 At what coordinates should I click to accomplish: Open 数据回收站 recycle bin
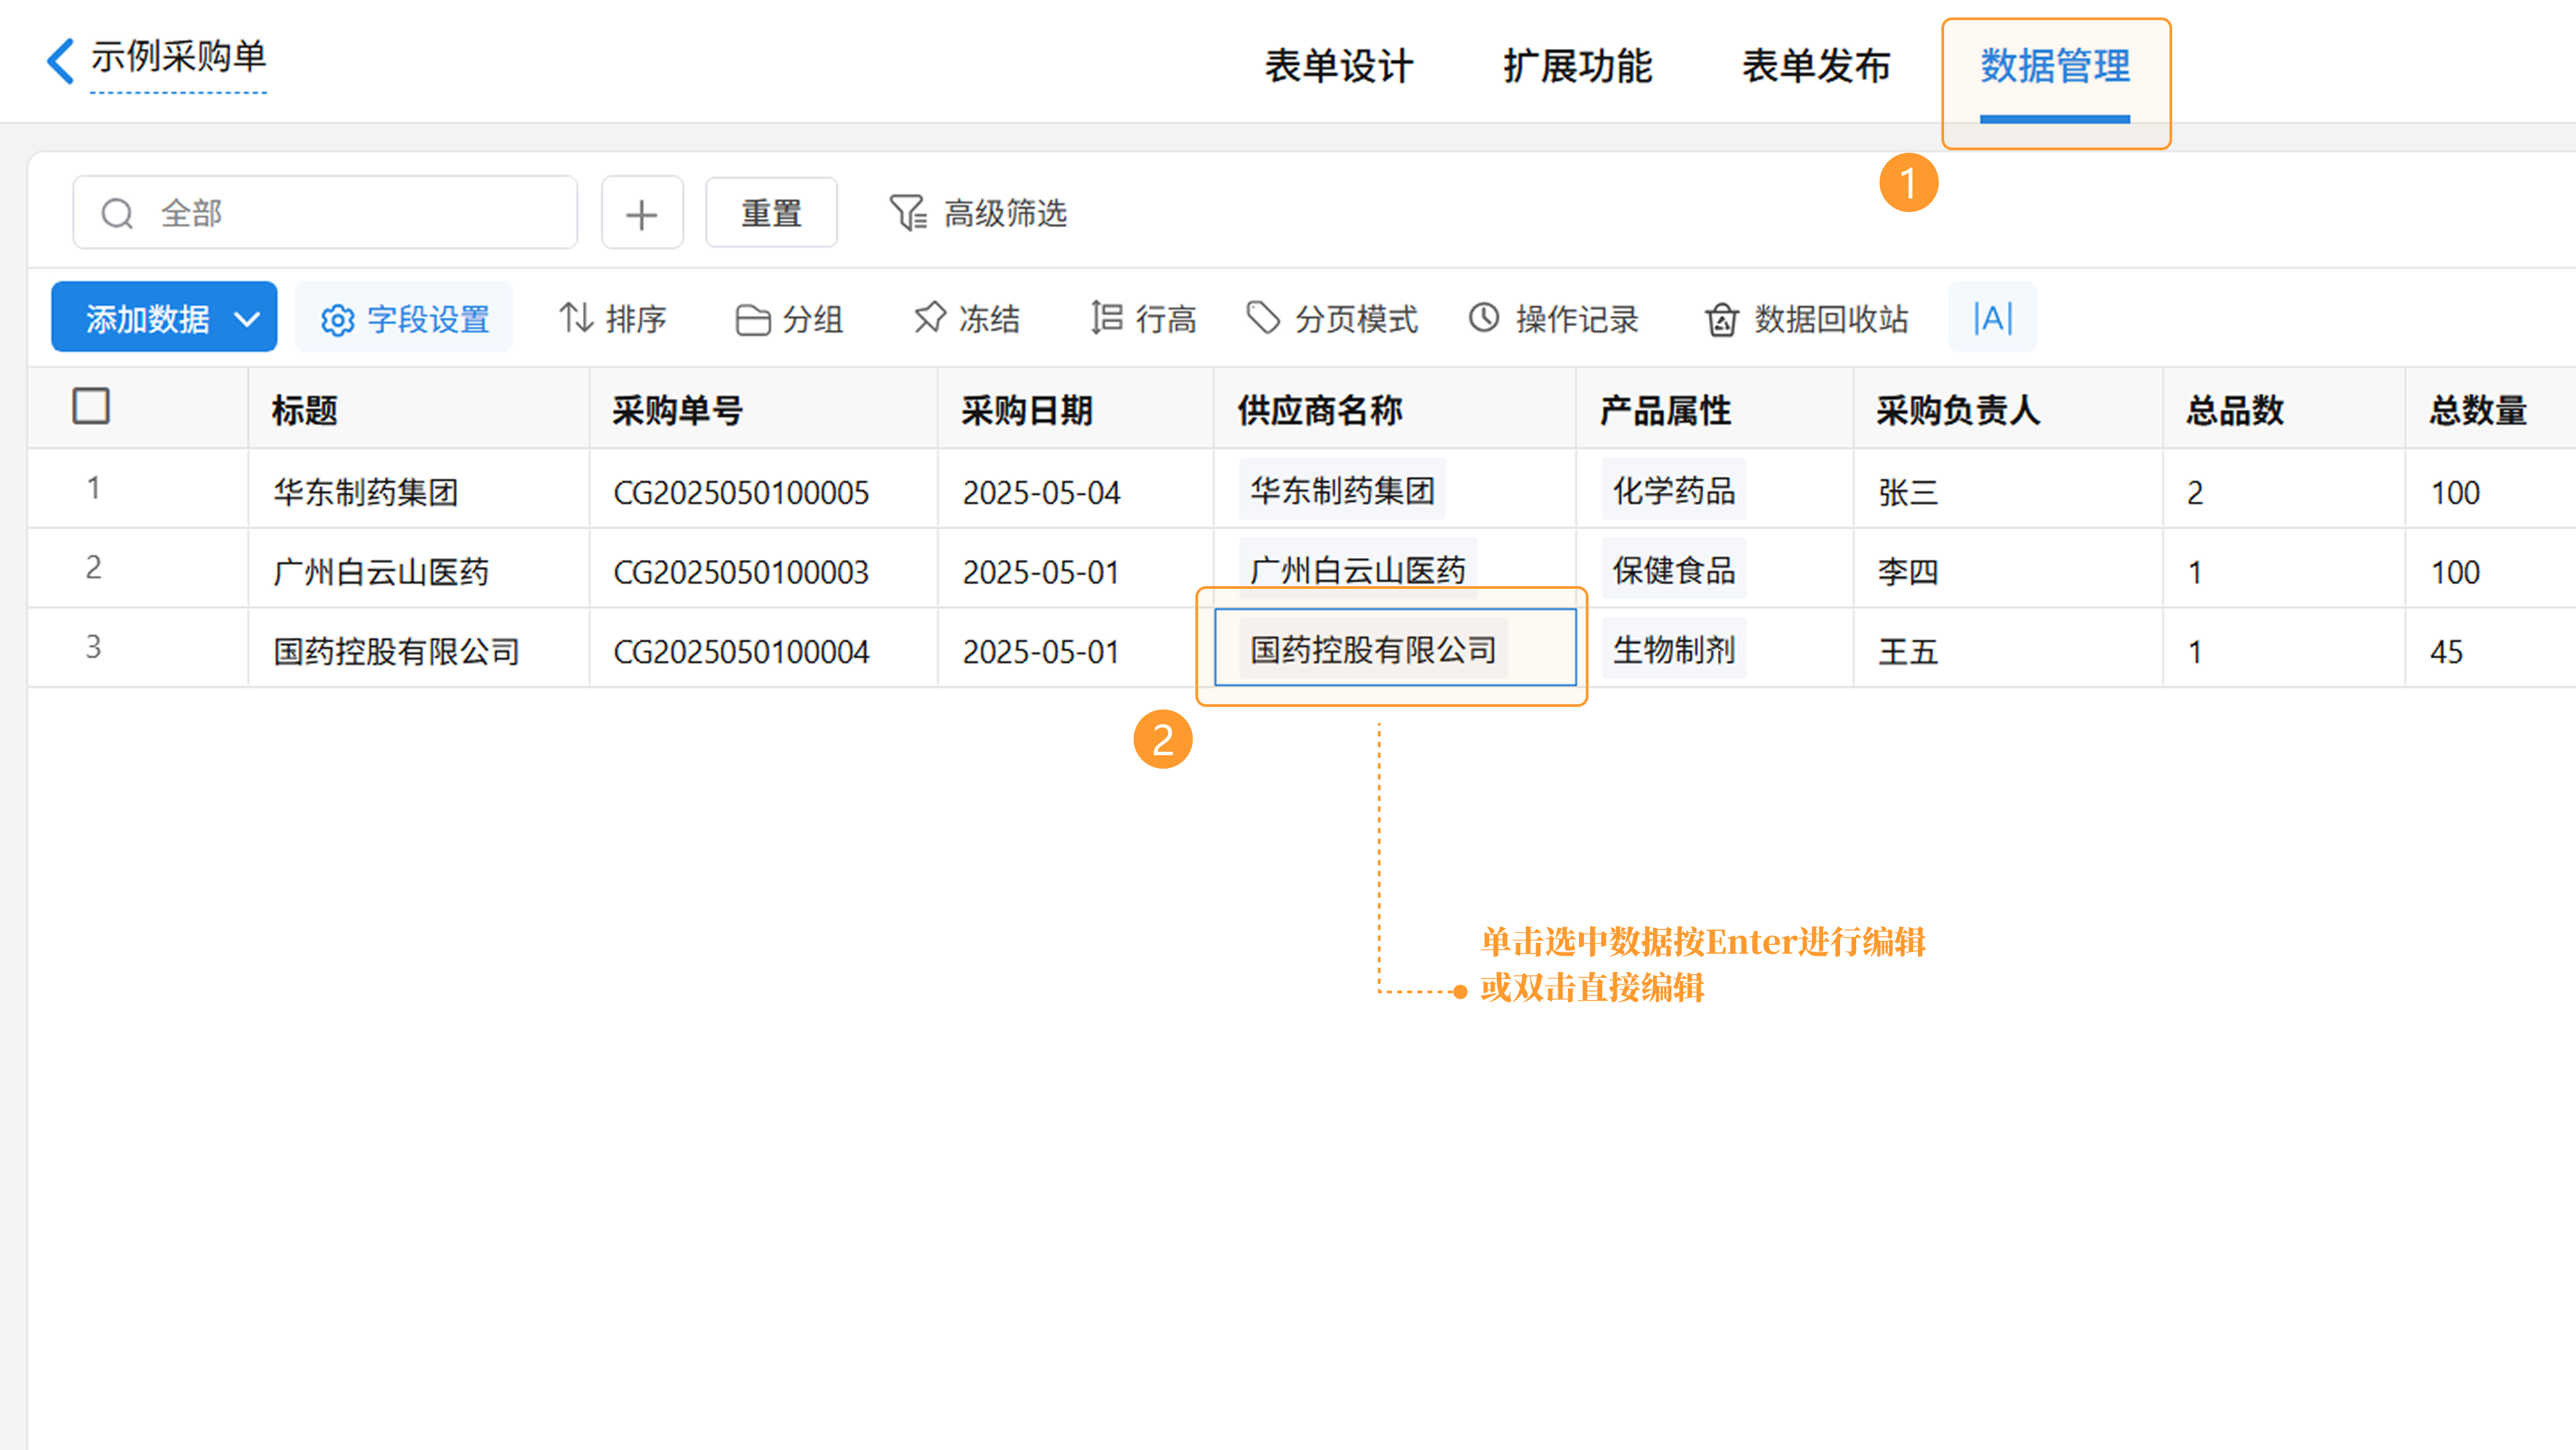[x=1806, y=318]
